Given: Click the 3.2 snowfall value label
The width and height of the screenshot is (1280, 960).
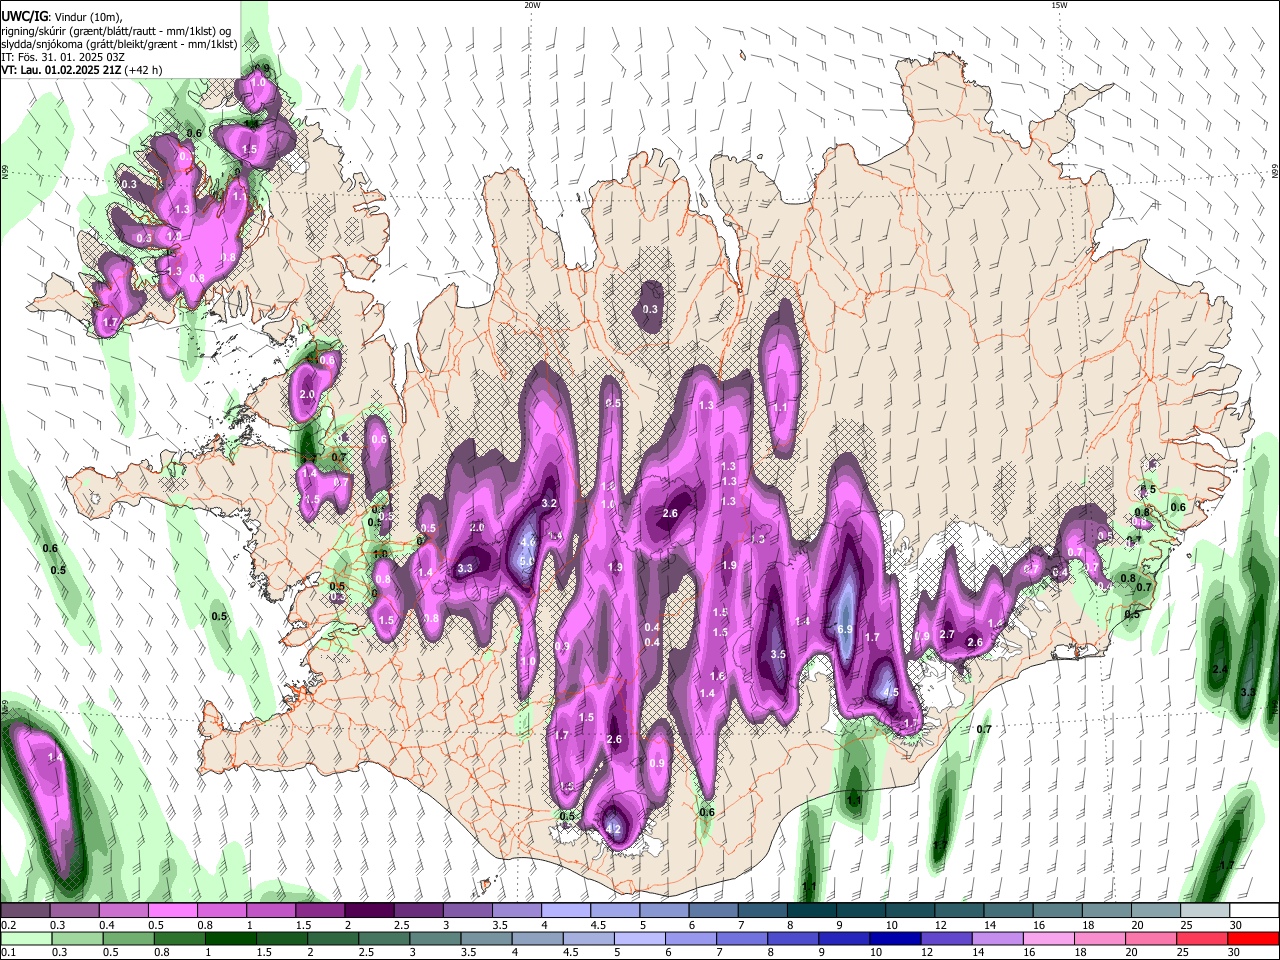Looking at the screenshot, I should click(549, 503).
